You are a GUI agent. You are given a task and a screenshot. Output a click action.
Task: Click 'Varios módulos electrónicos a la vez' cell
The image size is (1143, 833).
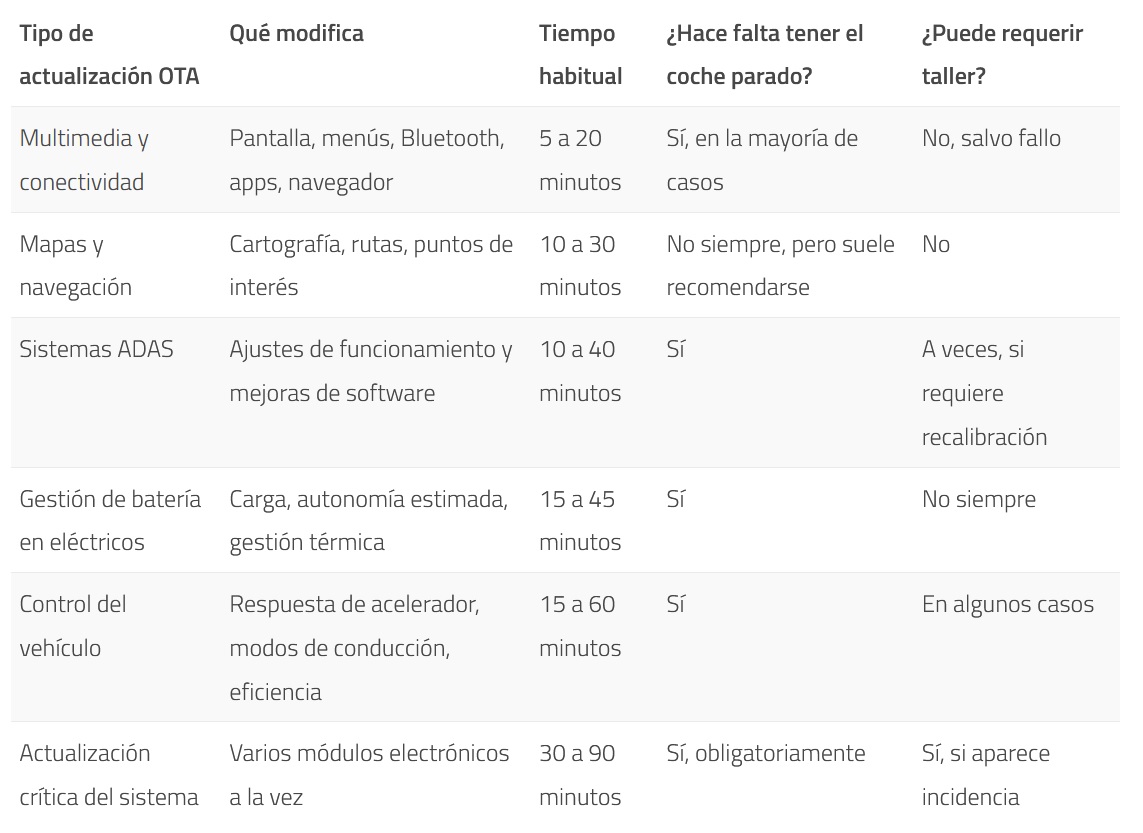tap(369, 775)
